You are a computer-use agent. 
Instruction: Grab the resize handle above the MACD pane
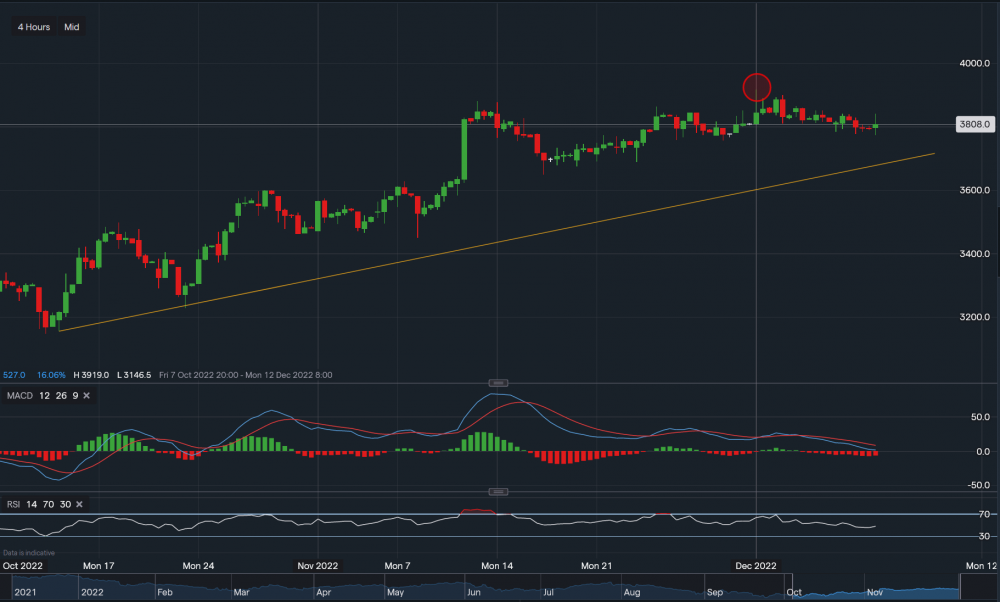coord(499,383)
